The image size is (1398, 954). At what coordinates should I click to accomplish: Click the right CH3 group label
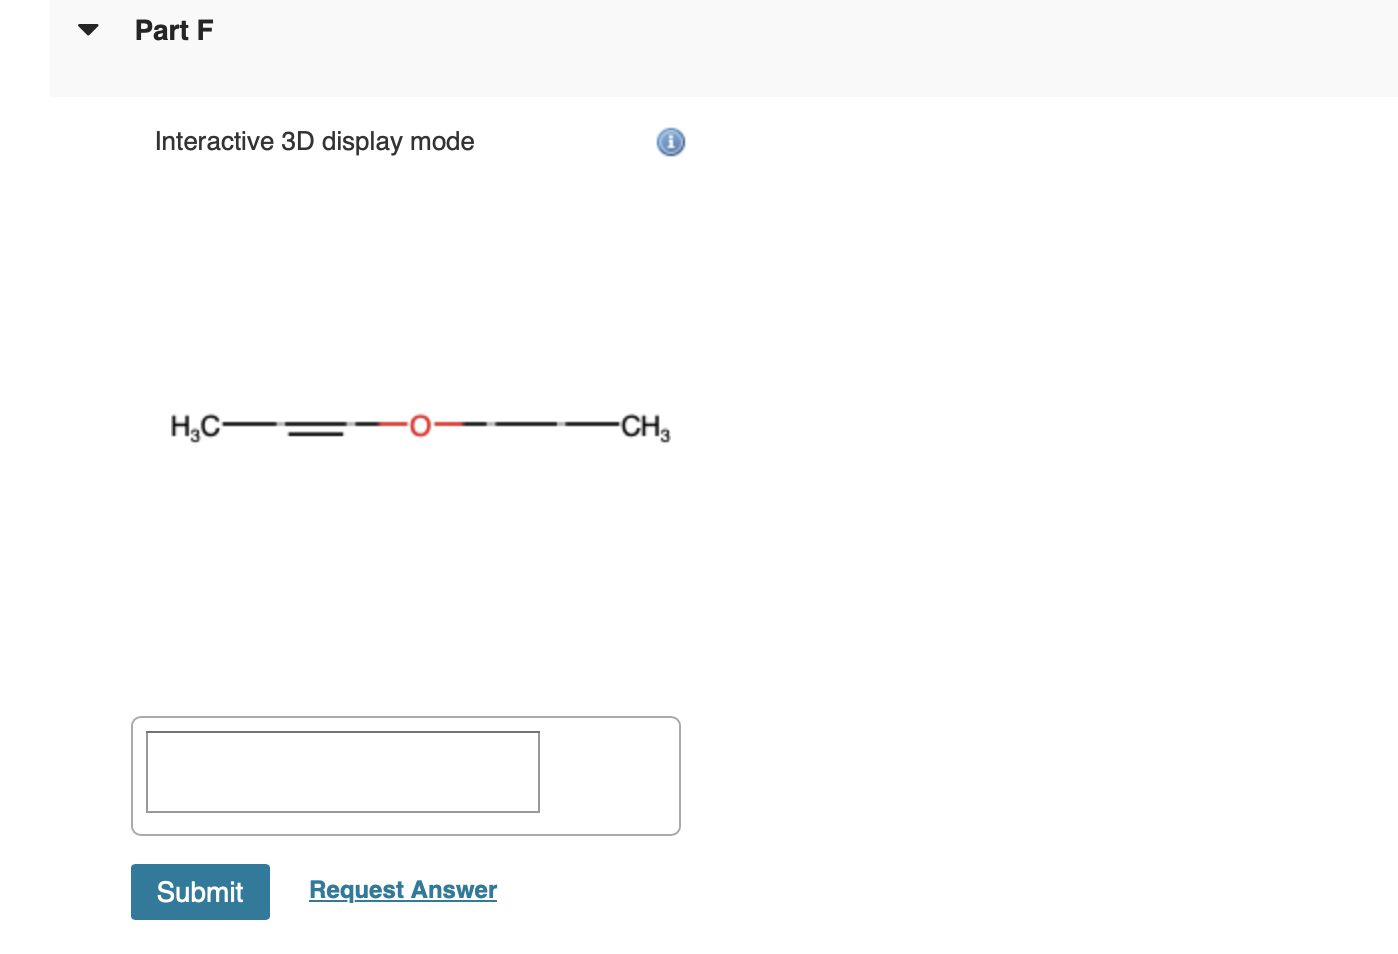click(644, 428)
